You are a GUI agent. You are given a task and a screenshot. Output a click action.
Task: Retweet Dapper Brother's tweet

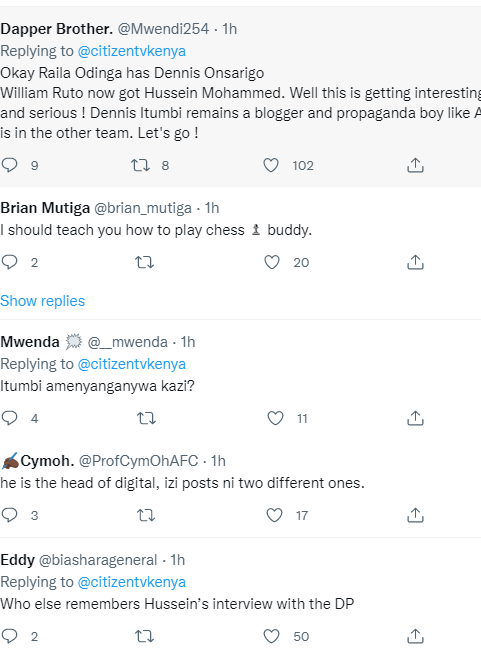(x=140, y=166)
